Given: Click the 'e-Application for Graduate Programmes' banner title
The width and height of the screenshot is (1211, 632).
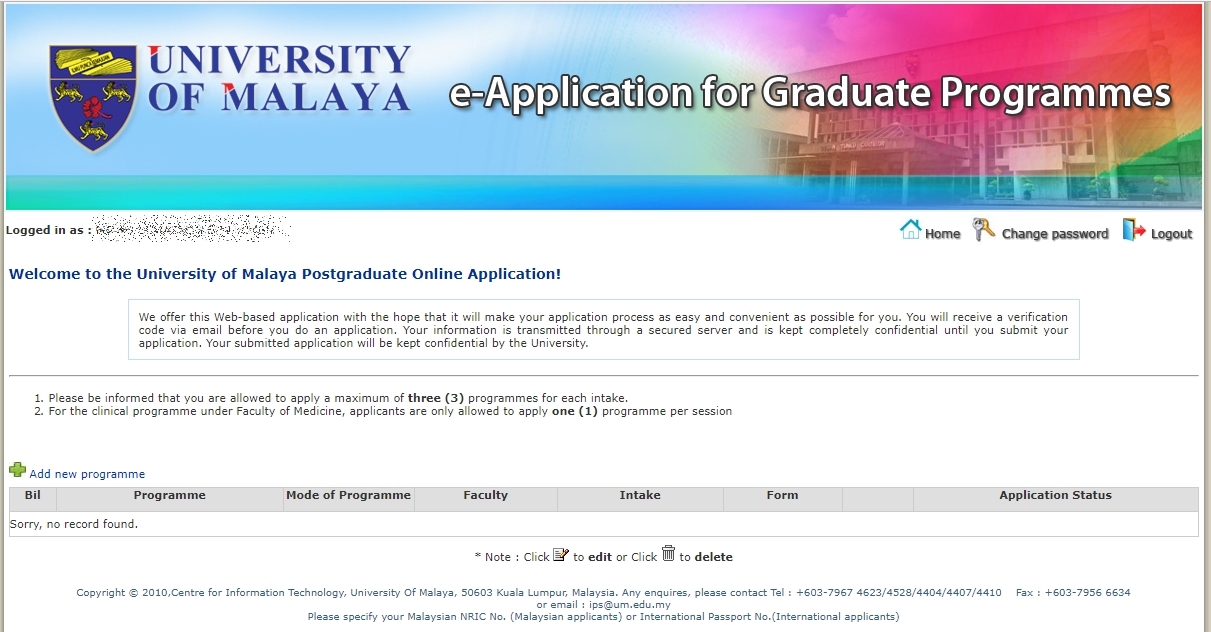Looking at the screenshot, I should 810,93.
